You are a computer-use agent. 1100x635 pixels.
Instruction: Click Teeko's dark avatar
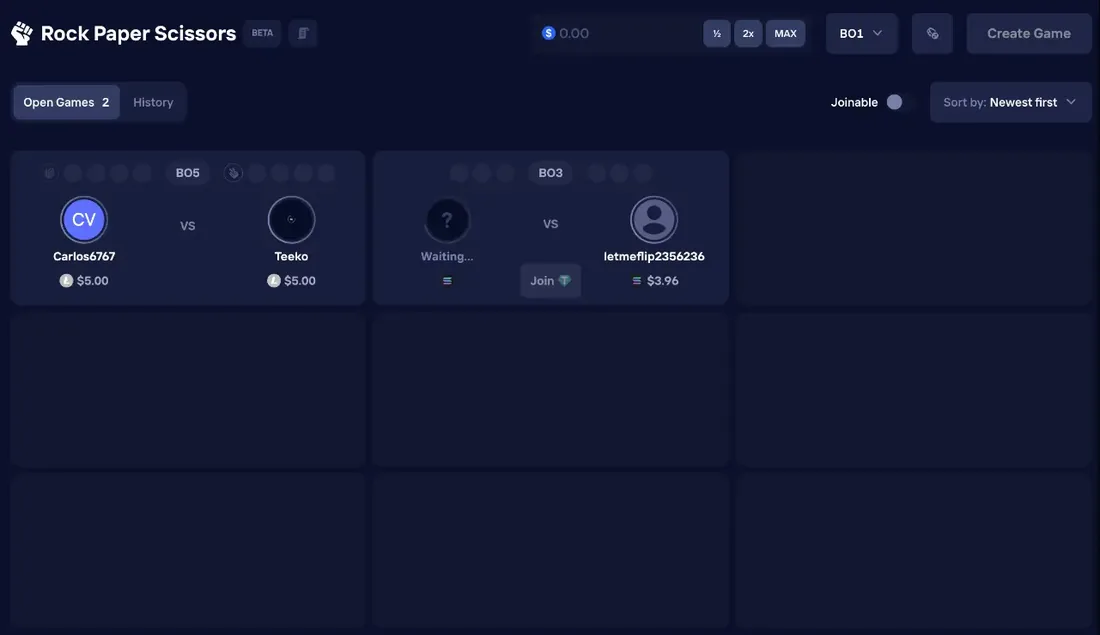coord(291,220)
